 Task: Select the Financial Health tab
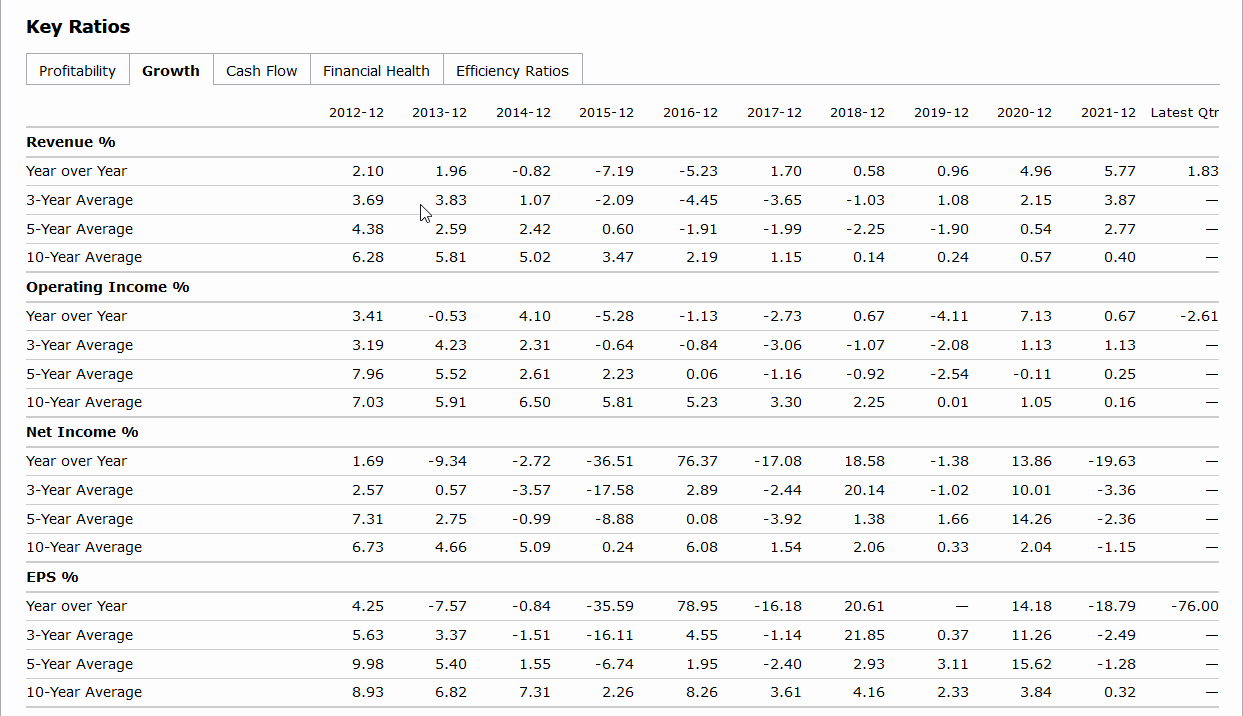pos(376,71)
